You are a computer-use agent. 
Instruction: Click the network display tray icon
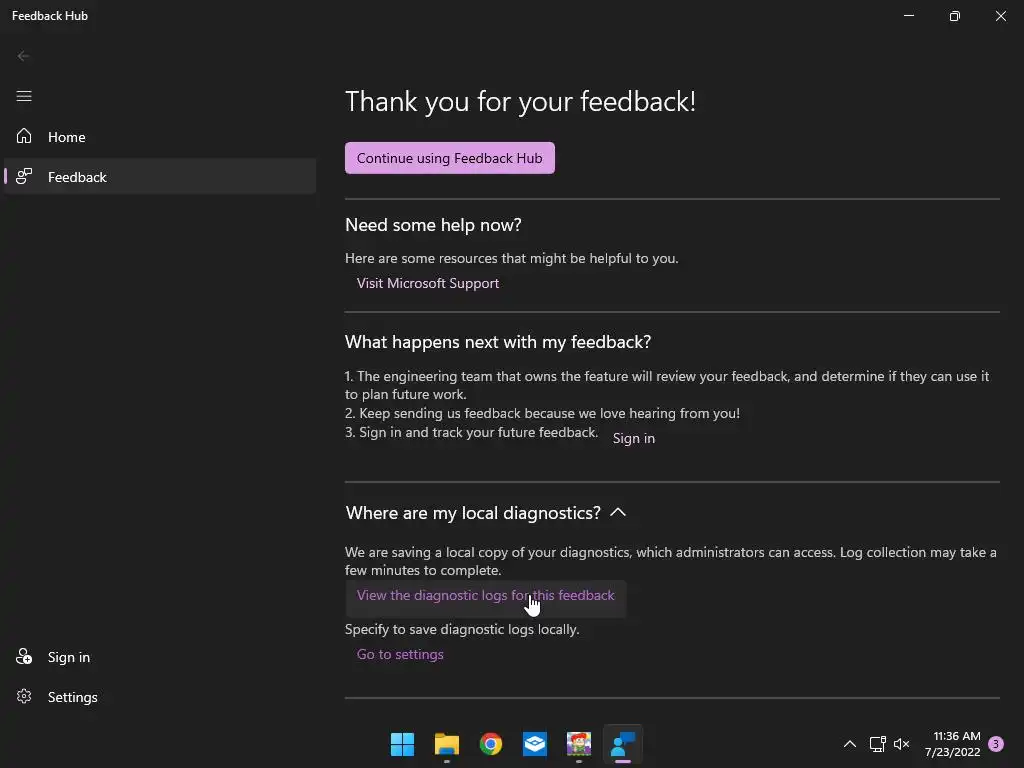[x=877, y=744]
